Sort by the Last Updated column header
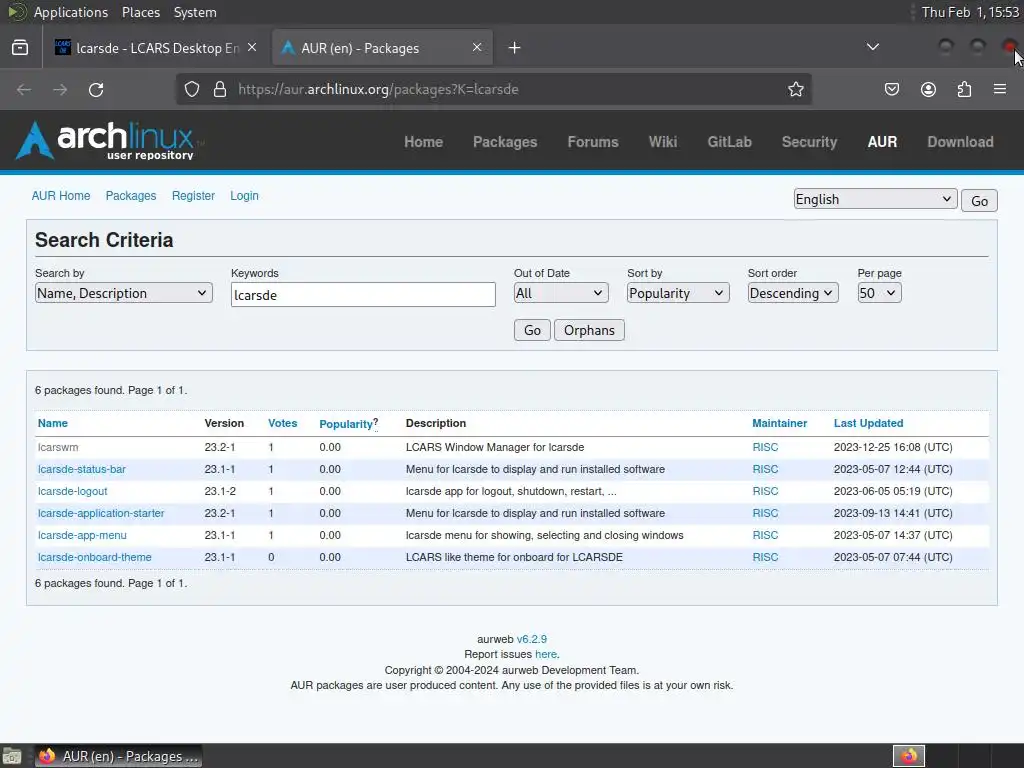 pyautogui.click(x=869, y=423)
